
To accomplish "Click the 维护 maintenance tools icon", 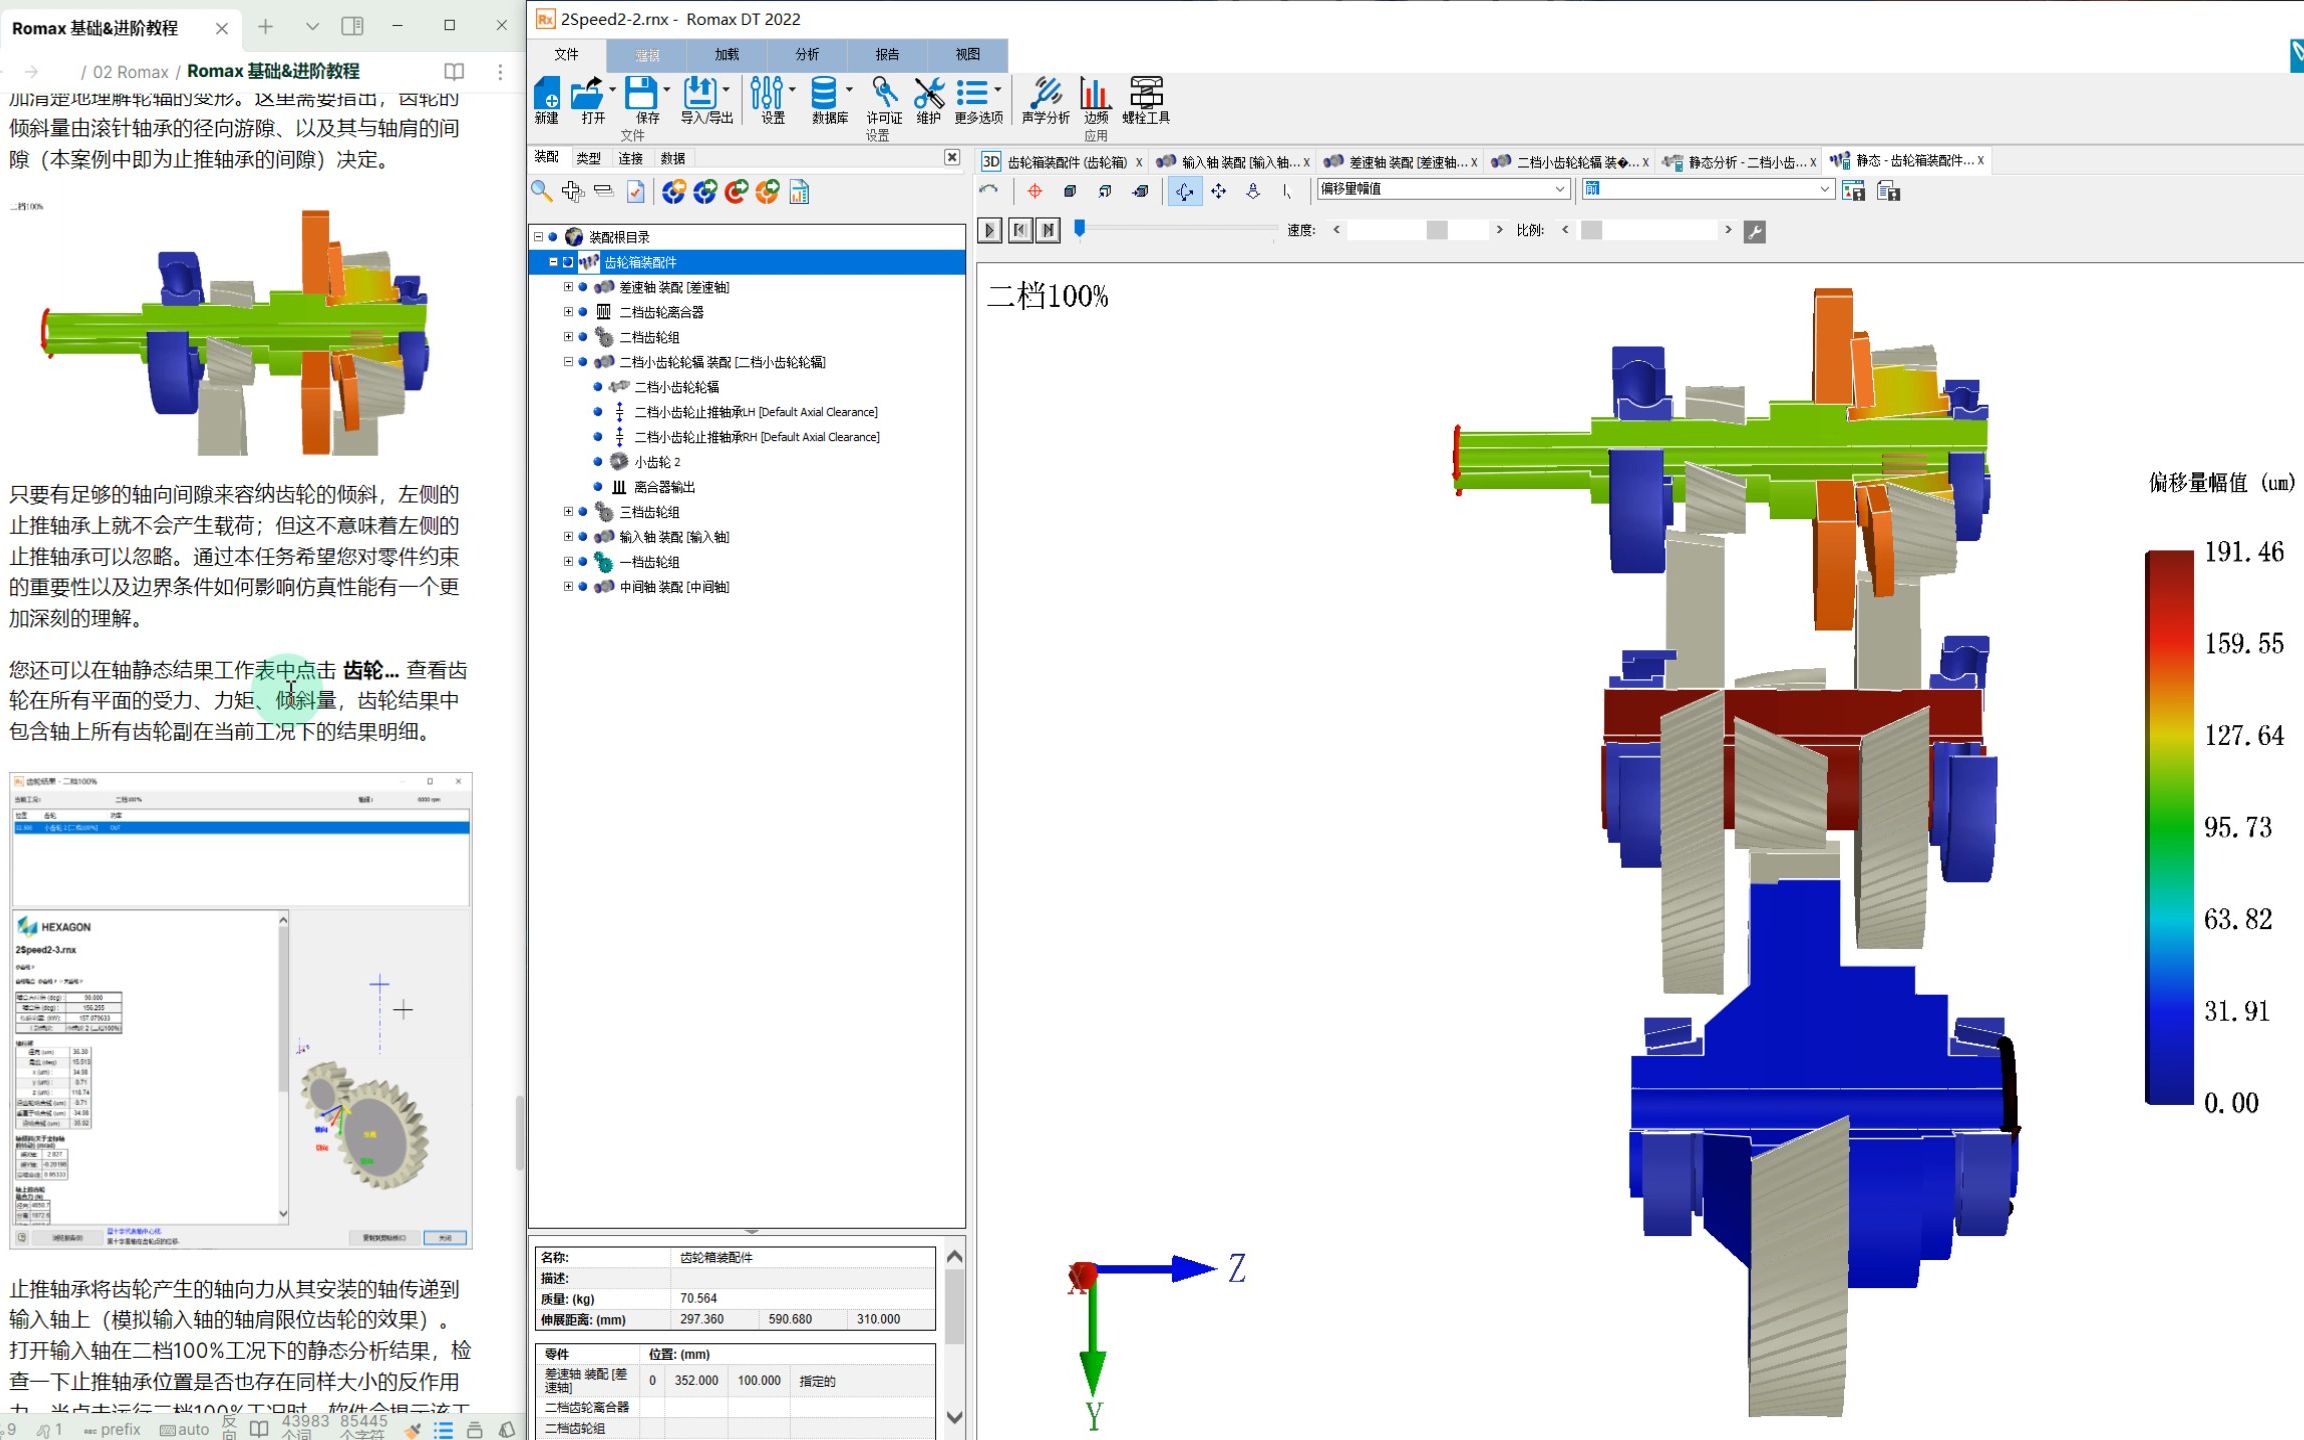I will pyautogui.click(x=929, y=93).
